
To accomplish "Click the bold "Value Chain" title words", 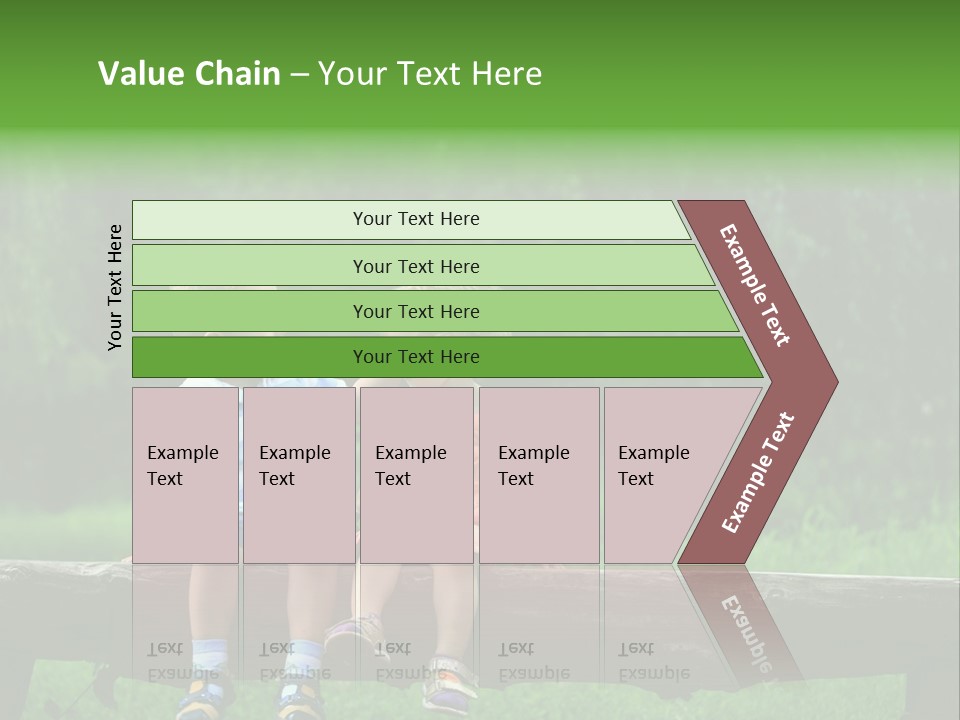I will [x=189, y=74].
